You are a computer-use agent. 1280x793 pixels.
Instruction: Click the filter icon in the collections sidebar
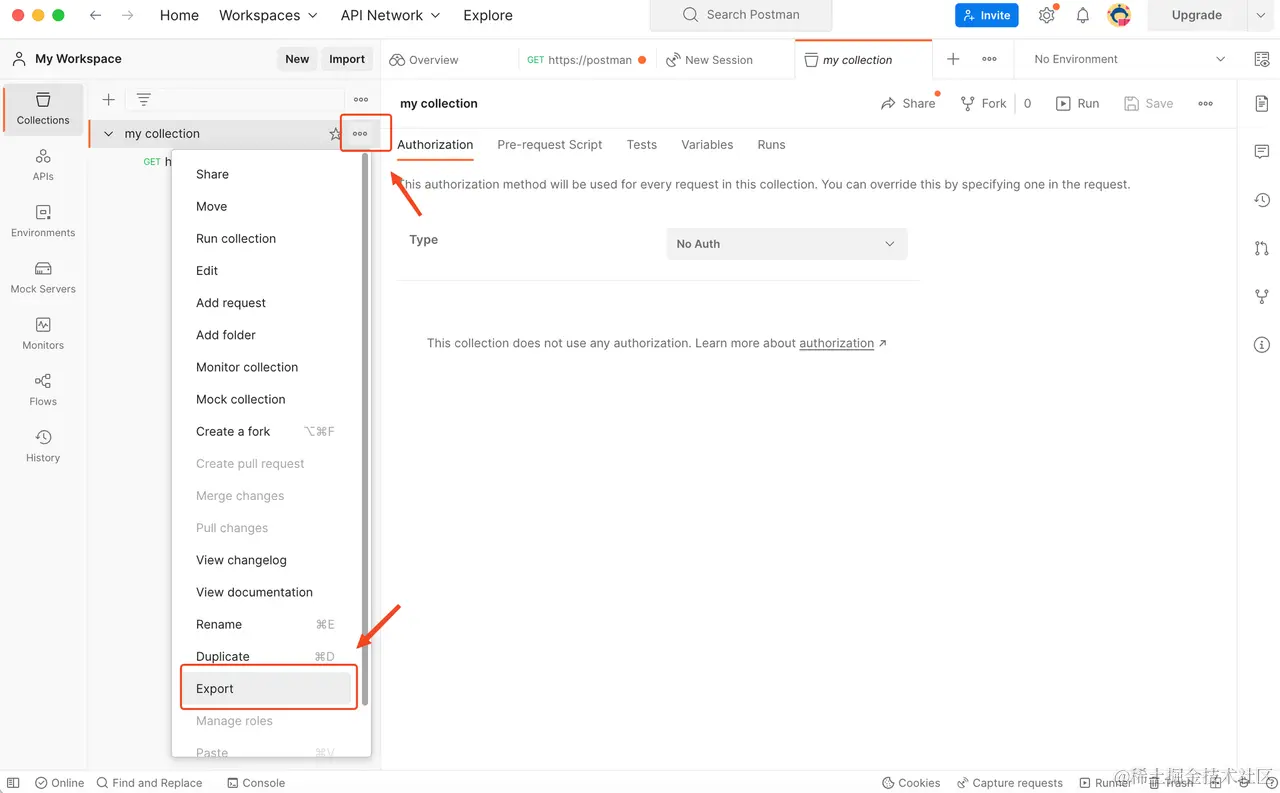(144, 99)
